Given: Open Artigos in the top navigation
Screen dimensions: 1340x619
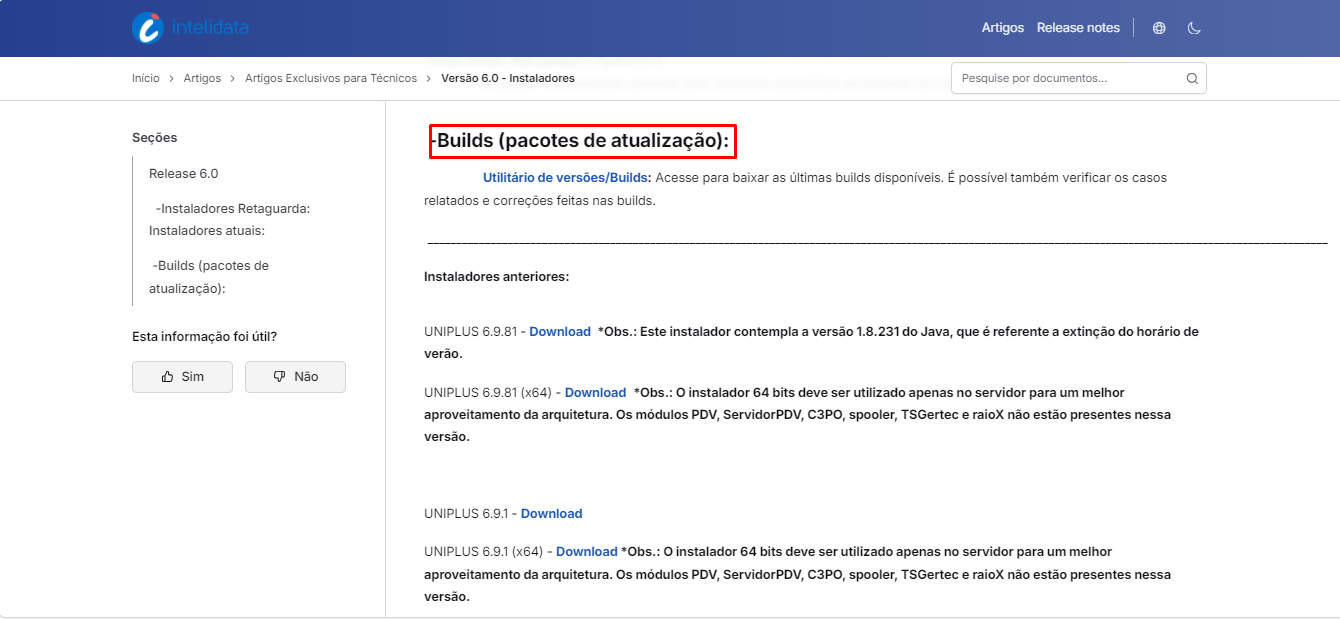Looking at the screenshot, I should tap(1003, 28).
